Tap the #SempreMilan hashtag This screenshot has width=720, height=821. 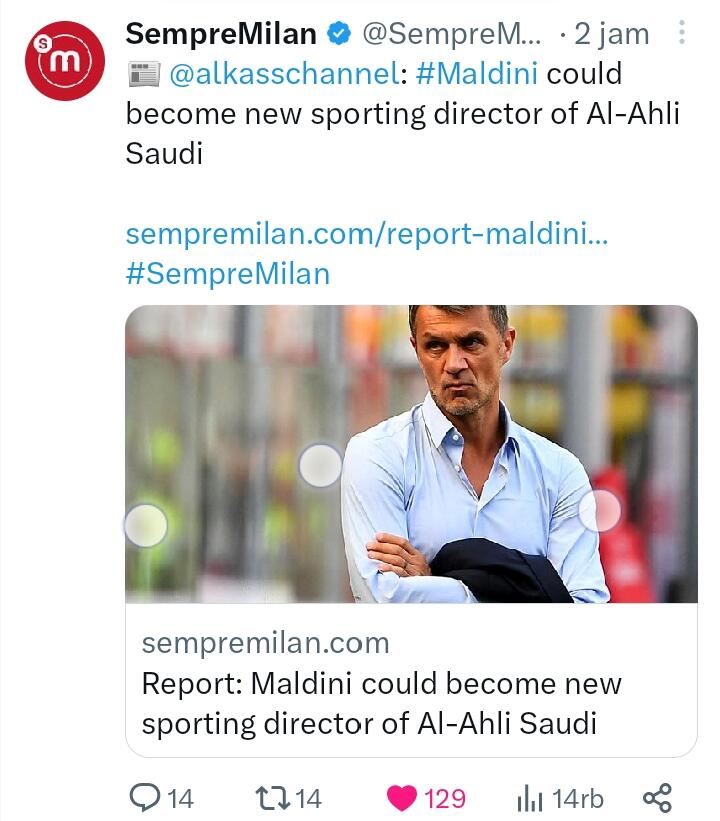click(x=228, y=273)
